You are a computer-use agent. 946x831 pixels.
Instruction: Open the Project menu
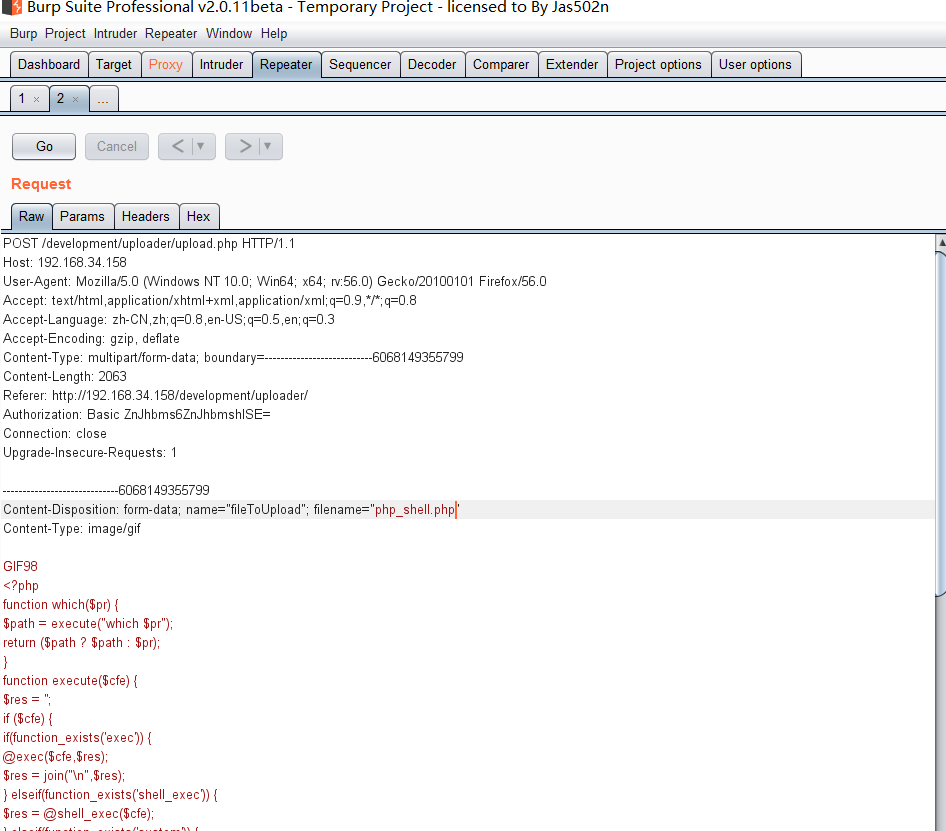65,34
